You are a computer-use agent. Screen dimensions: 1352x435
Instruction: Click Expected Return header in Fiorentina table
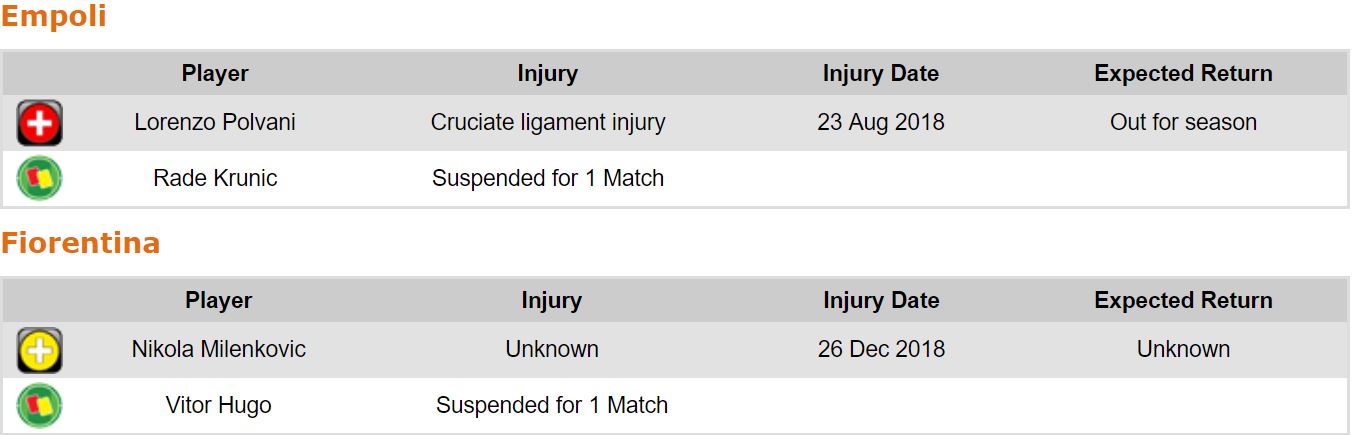coord(1183,300)
